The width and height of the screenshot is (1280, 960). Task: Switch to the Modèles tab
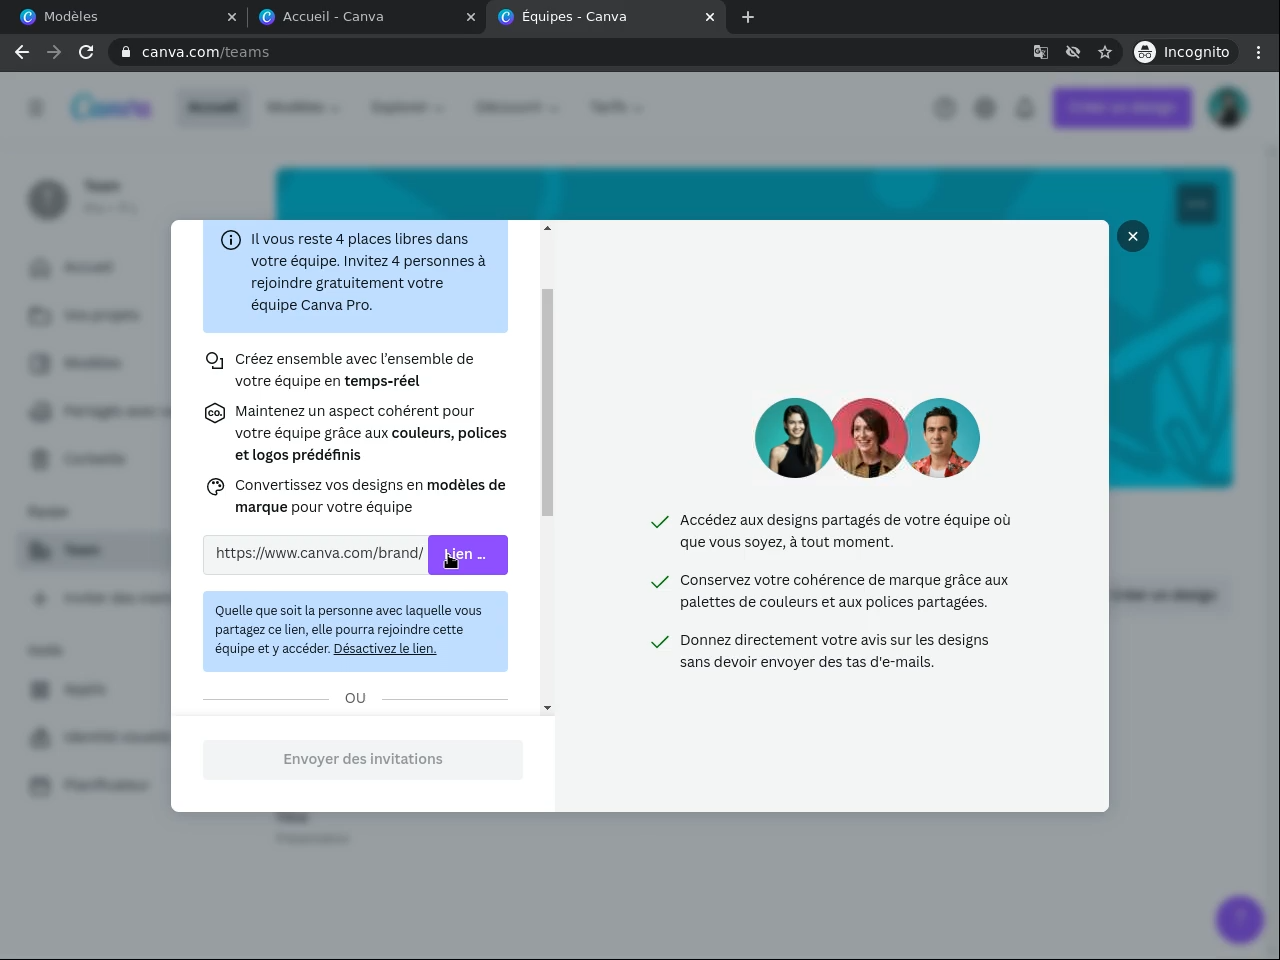[126, 17]
